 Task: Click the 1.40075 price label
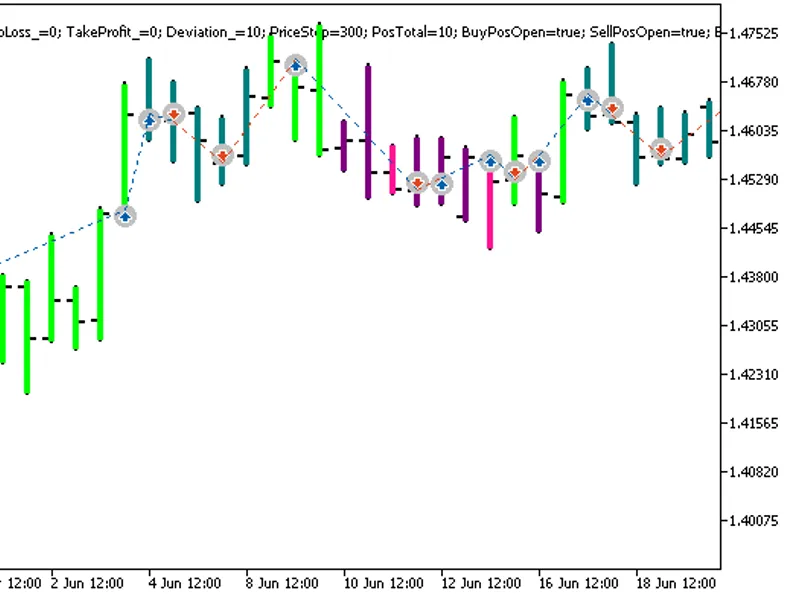(754, 521)
